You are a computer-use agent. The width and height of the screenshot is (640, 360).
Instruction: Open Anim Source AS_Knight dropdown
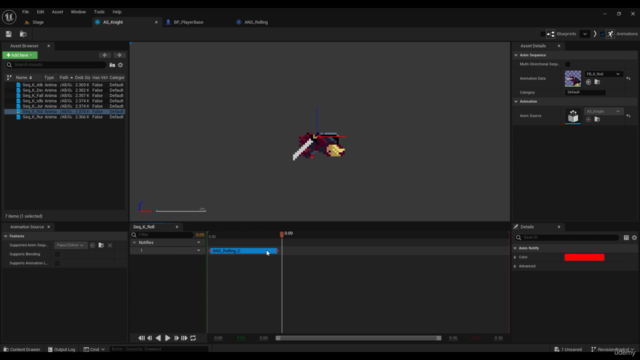(x=603, y=111)
